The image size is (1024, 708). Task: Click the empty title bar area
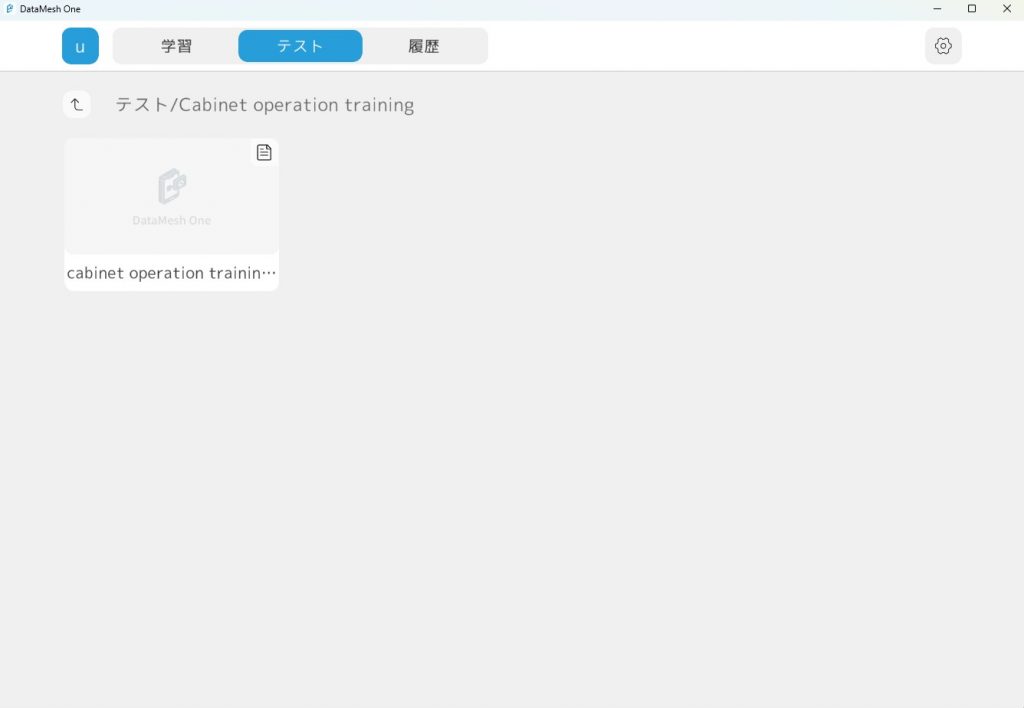[x=500, y=9]
